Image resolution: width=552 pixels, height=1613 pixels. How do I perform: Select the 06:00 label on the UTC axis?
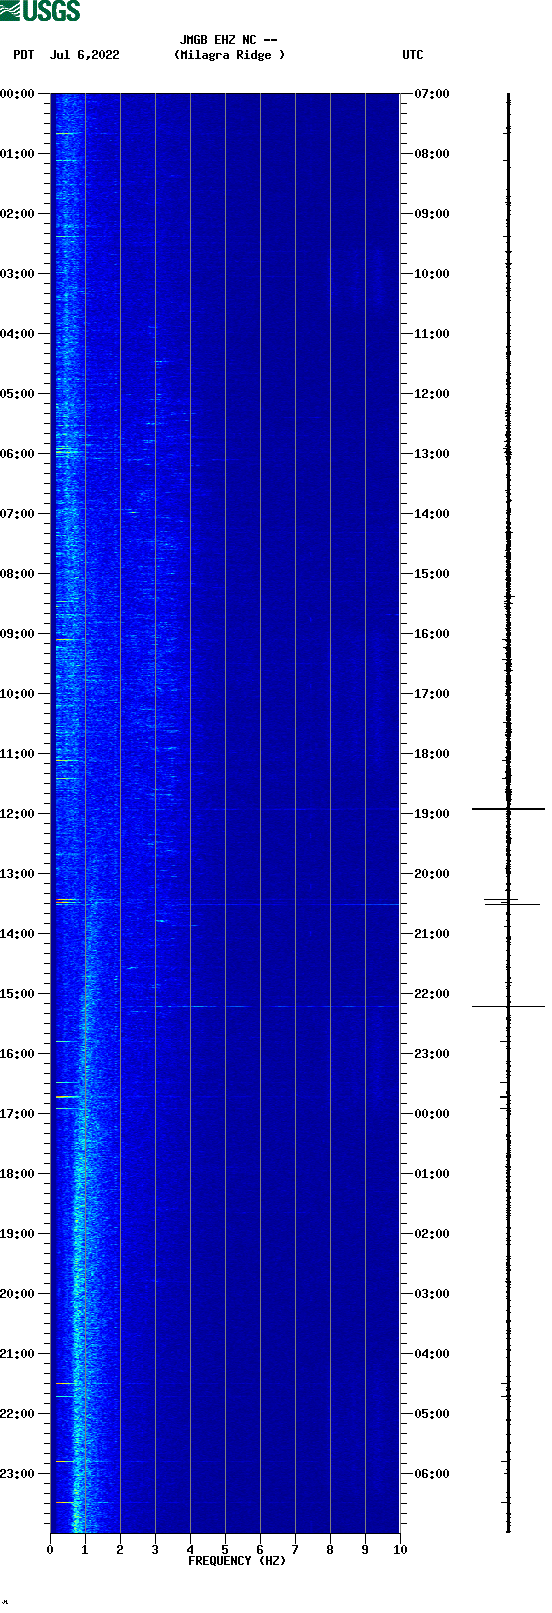tap(432, 1474)
